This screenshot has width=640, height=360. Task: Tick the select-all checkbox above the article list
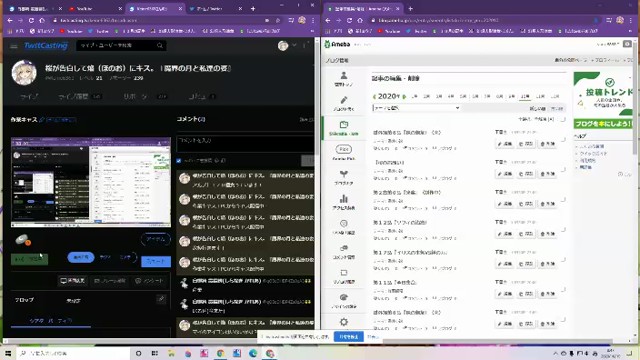tap(563, 119)
